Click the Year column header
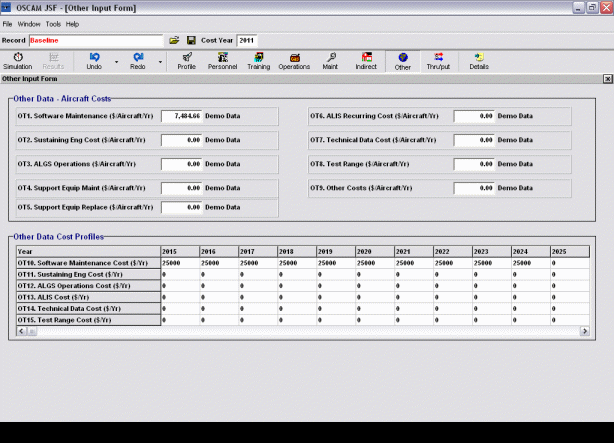Screen dimensions: 614x443 point(88,251)
